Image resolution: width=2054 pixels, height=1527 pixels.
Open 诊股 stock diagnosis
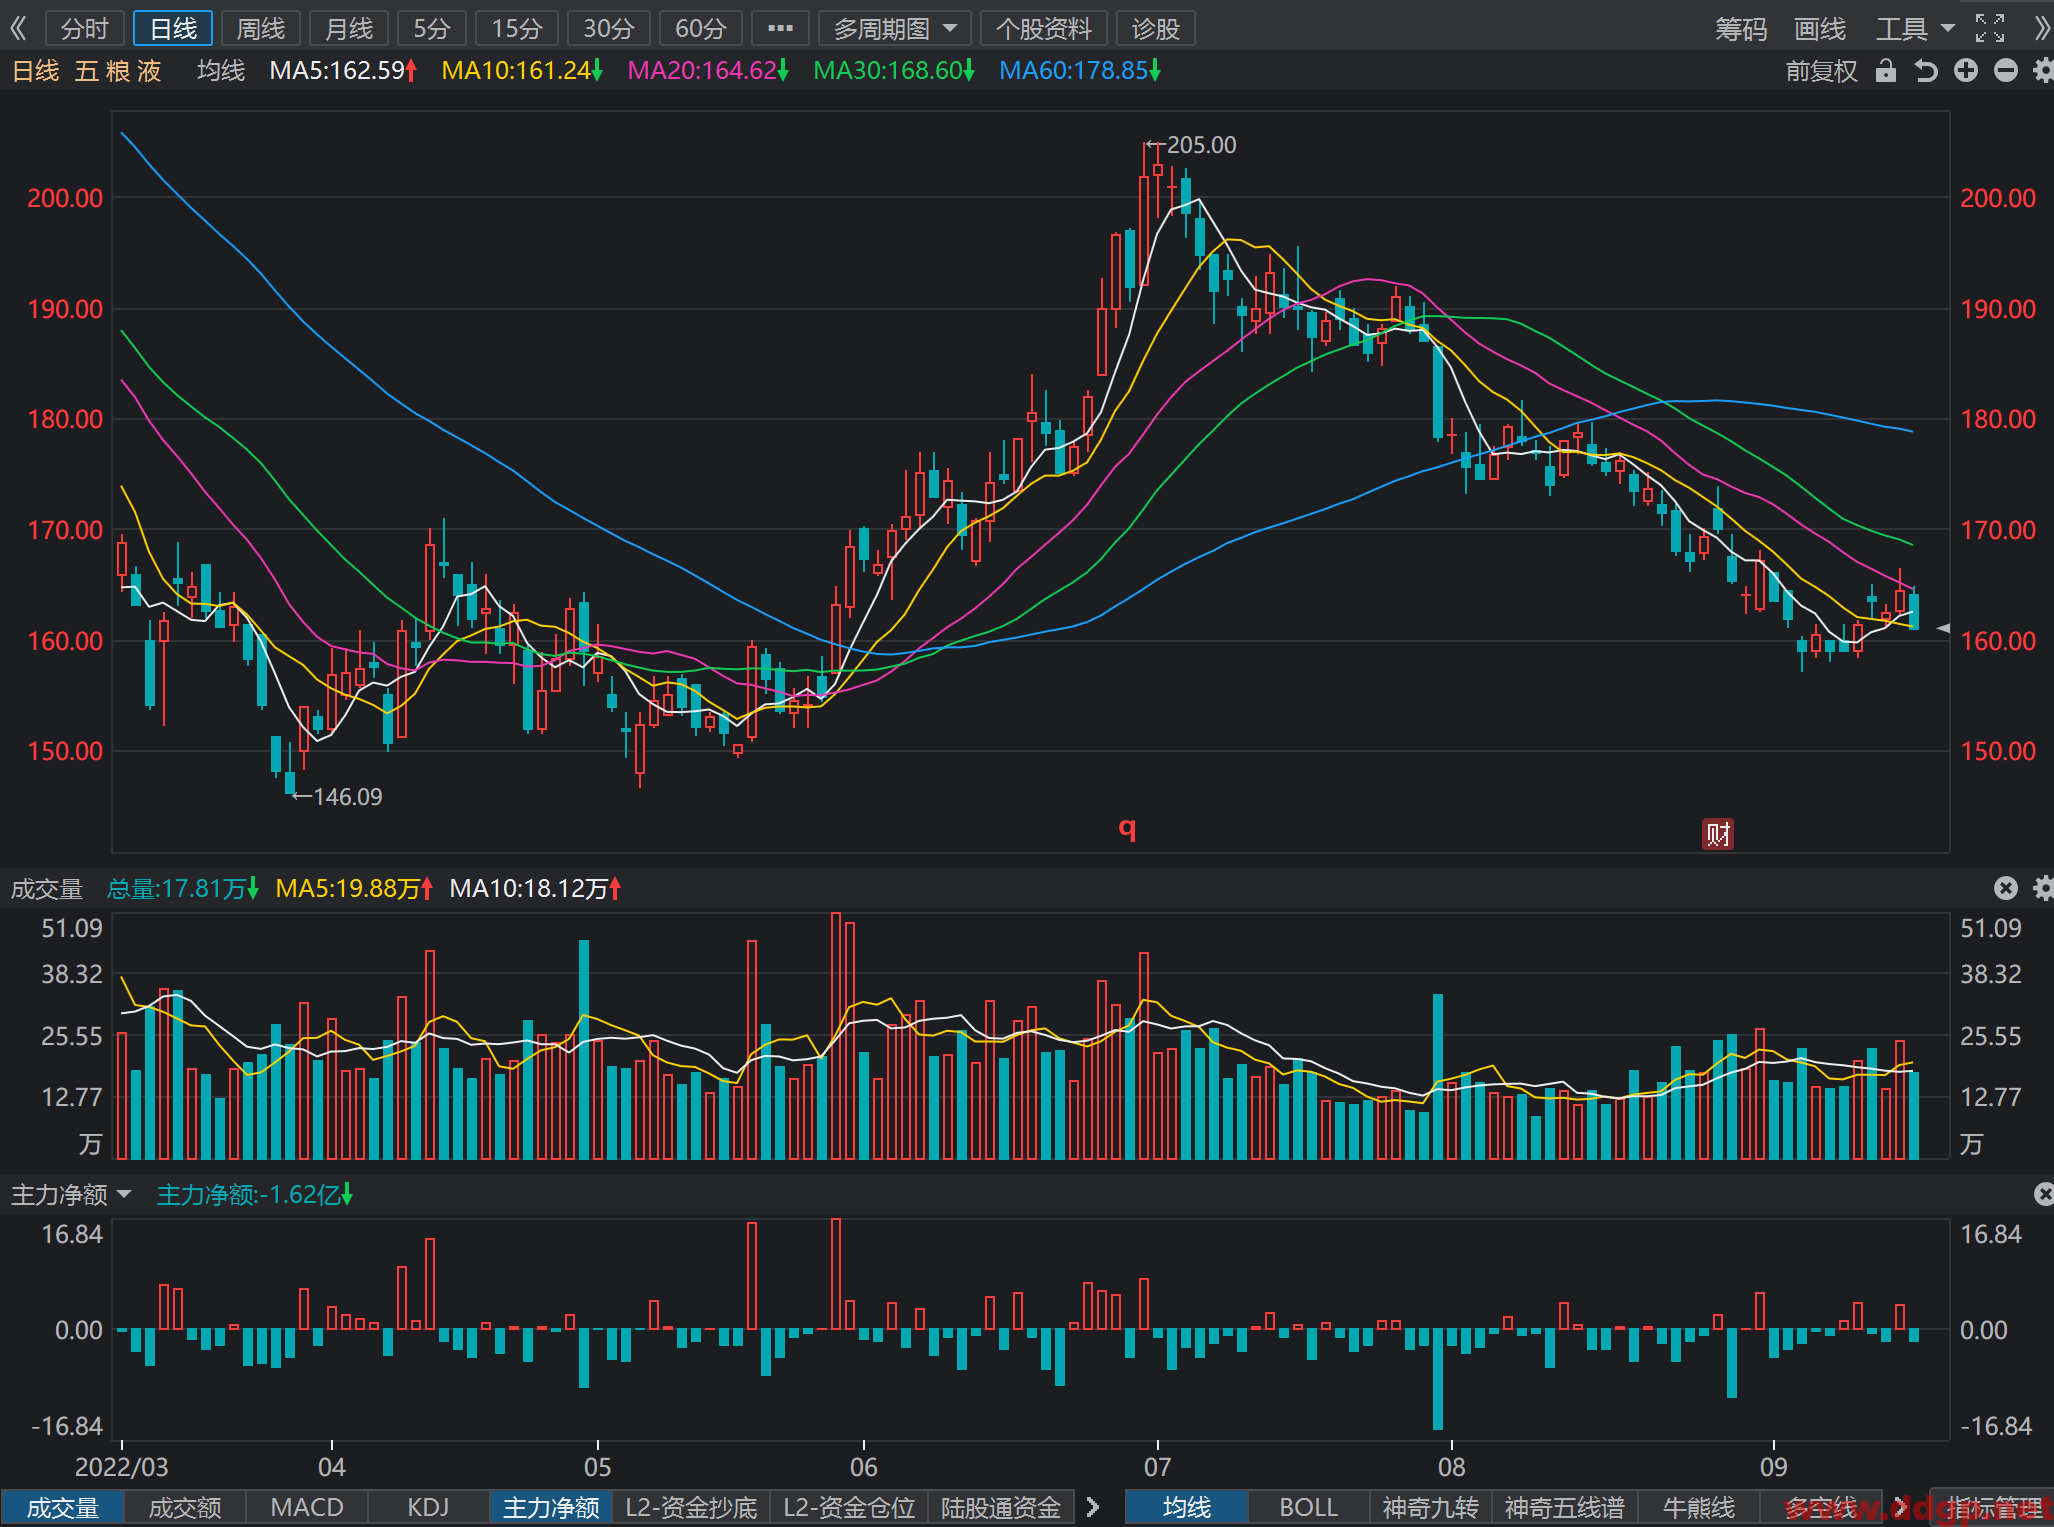pyautogui.click(x=1155, y=28)
